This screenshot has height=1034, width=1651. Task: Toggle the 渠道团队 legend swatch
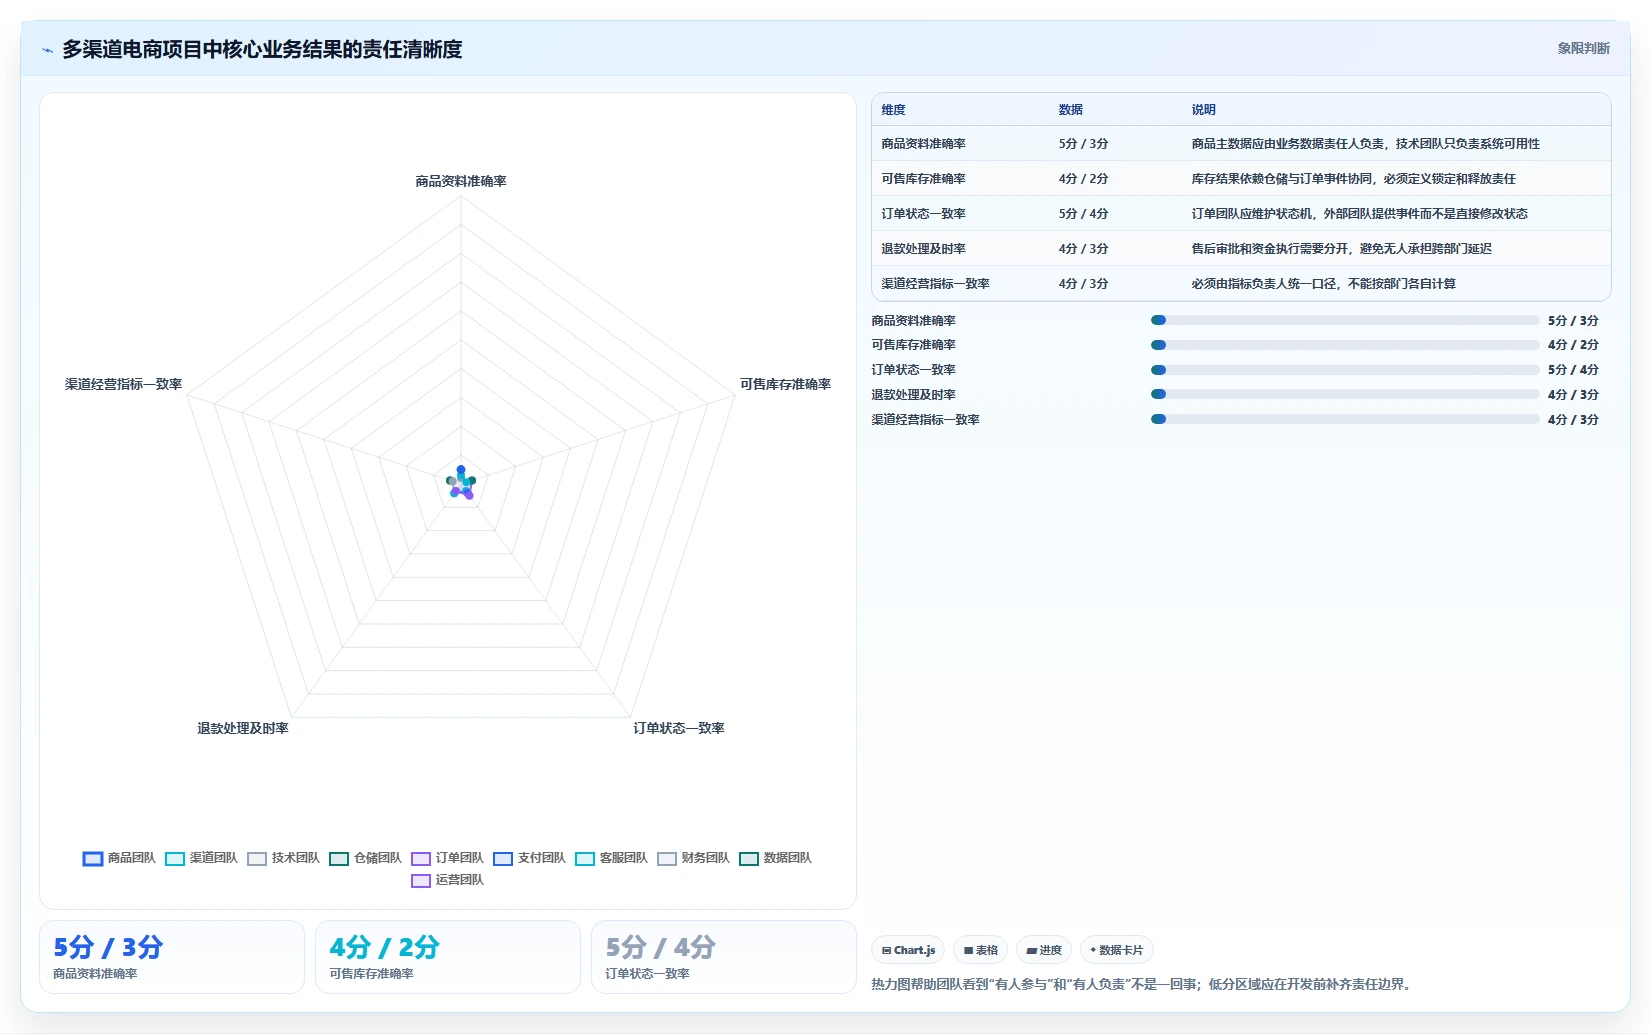[175, 859]
